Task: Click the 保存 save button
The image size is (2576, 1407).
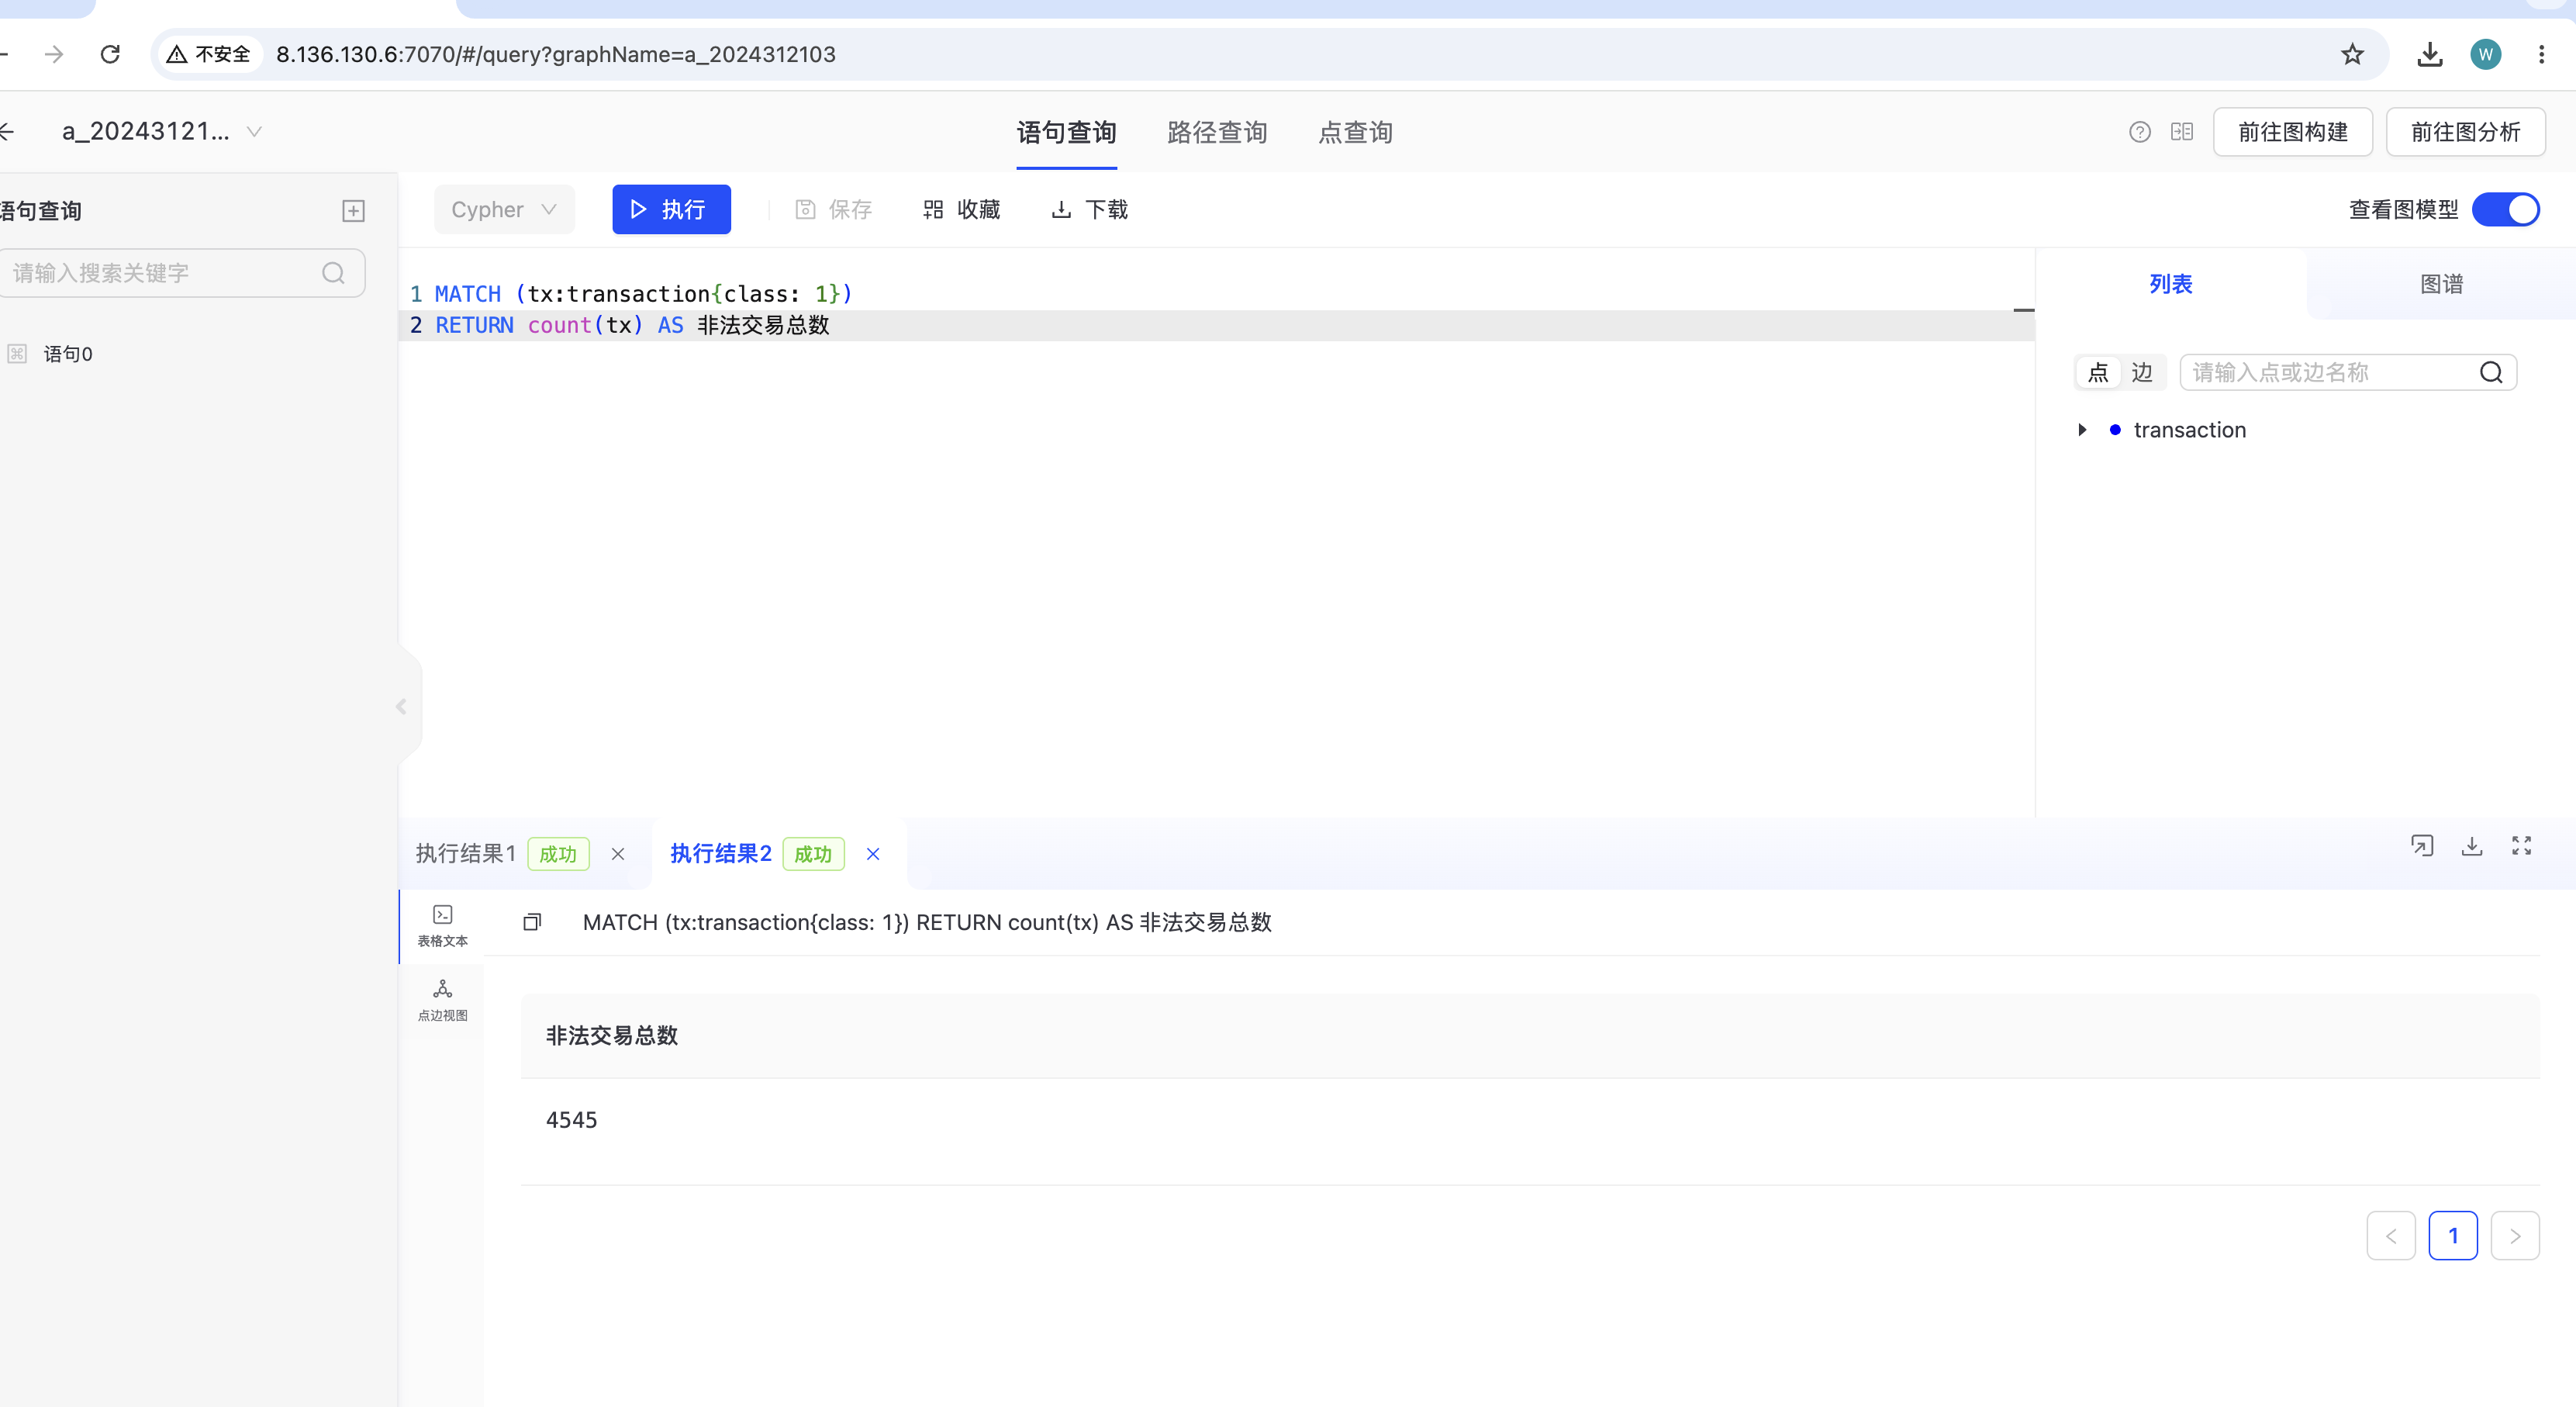Action: click(x=833, y=210)
